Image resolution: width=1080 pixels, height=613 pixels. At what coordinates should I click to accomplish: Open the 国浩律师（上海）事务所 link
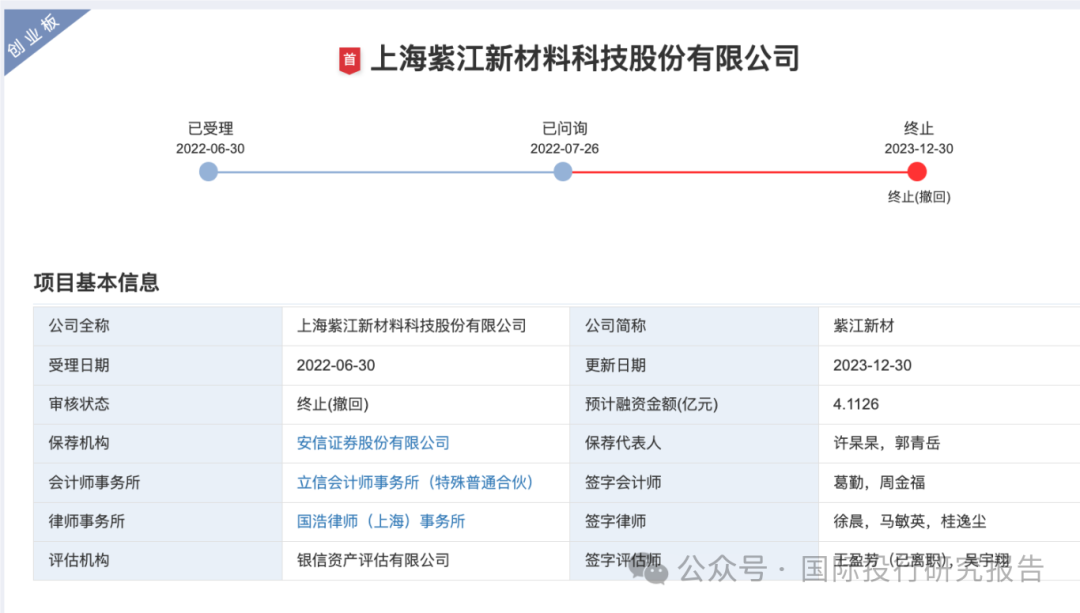tap(381, 521)
